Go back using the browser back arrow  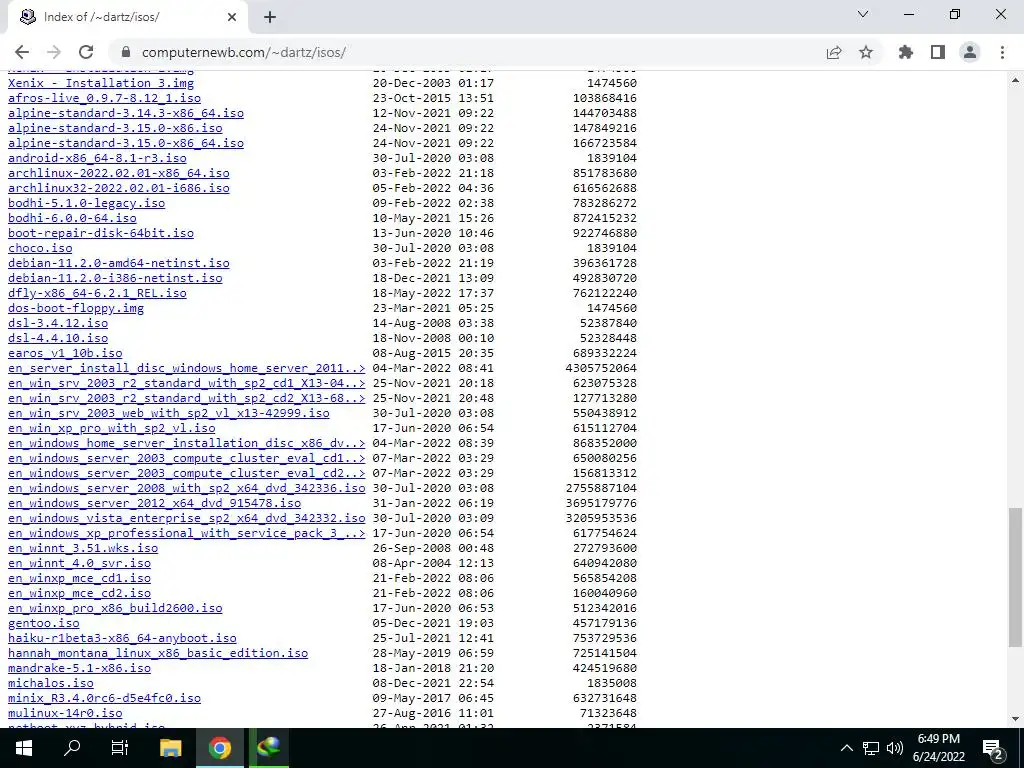pos(22,52)
